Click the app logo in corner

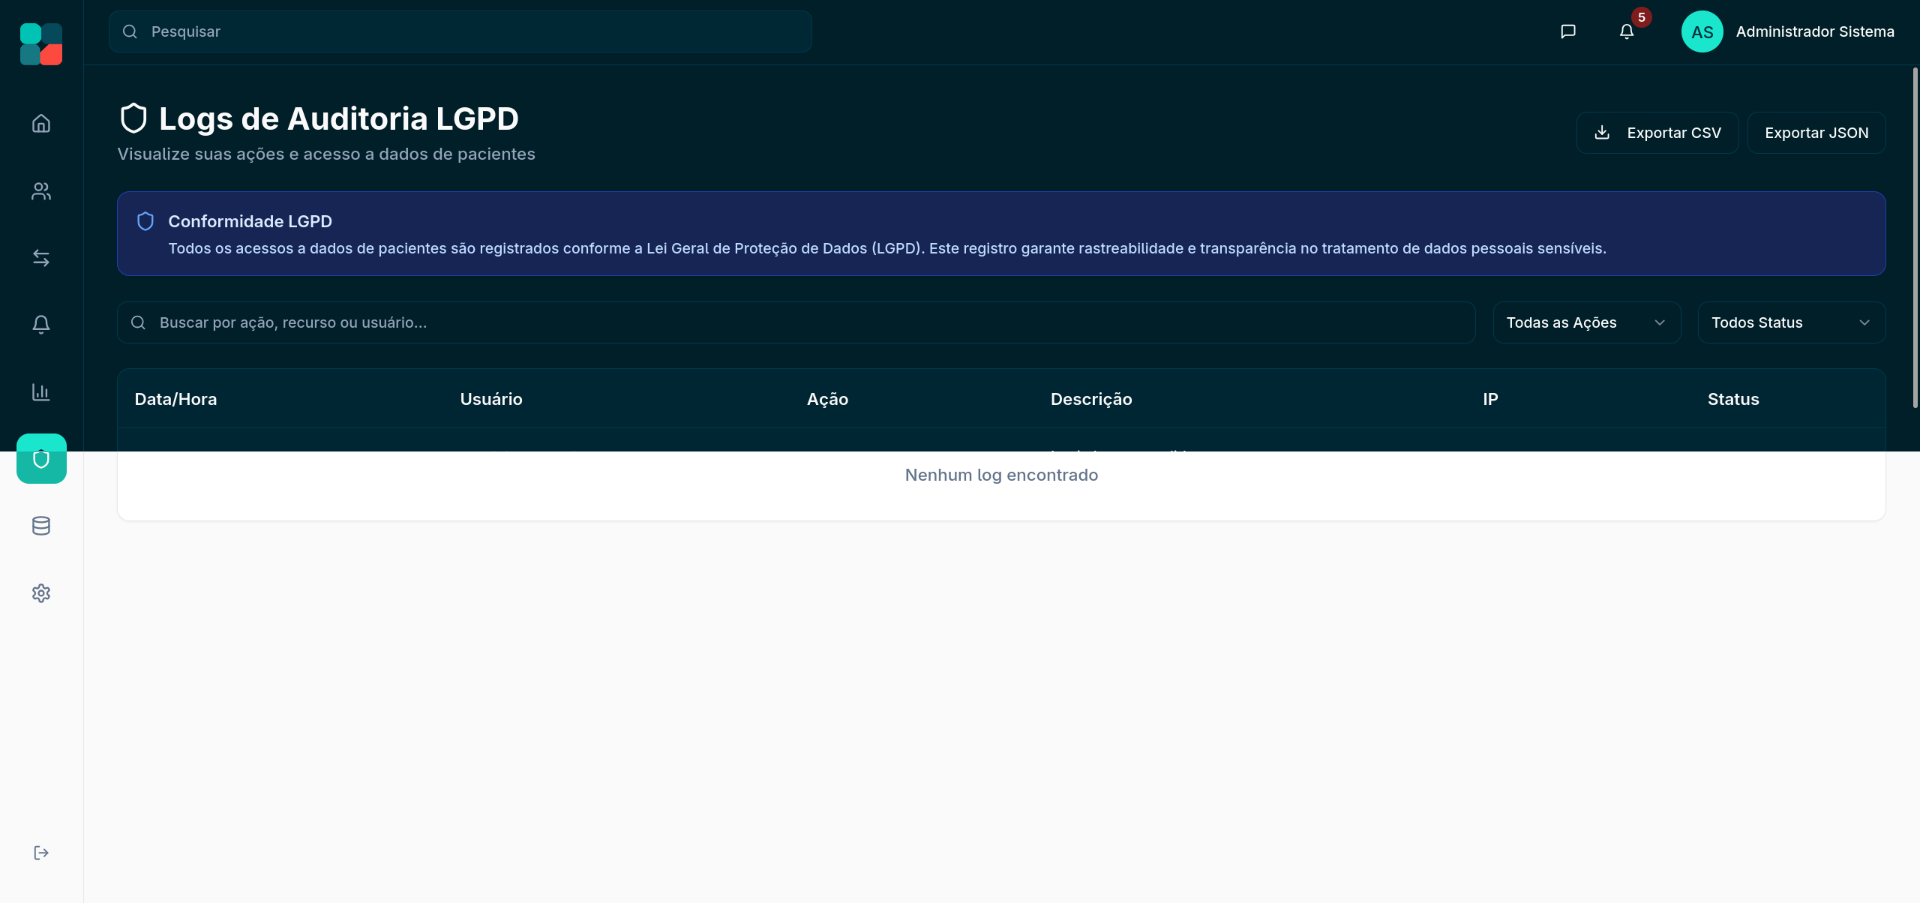[41, 44]
